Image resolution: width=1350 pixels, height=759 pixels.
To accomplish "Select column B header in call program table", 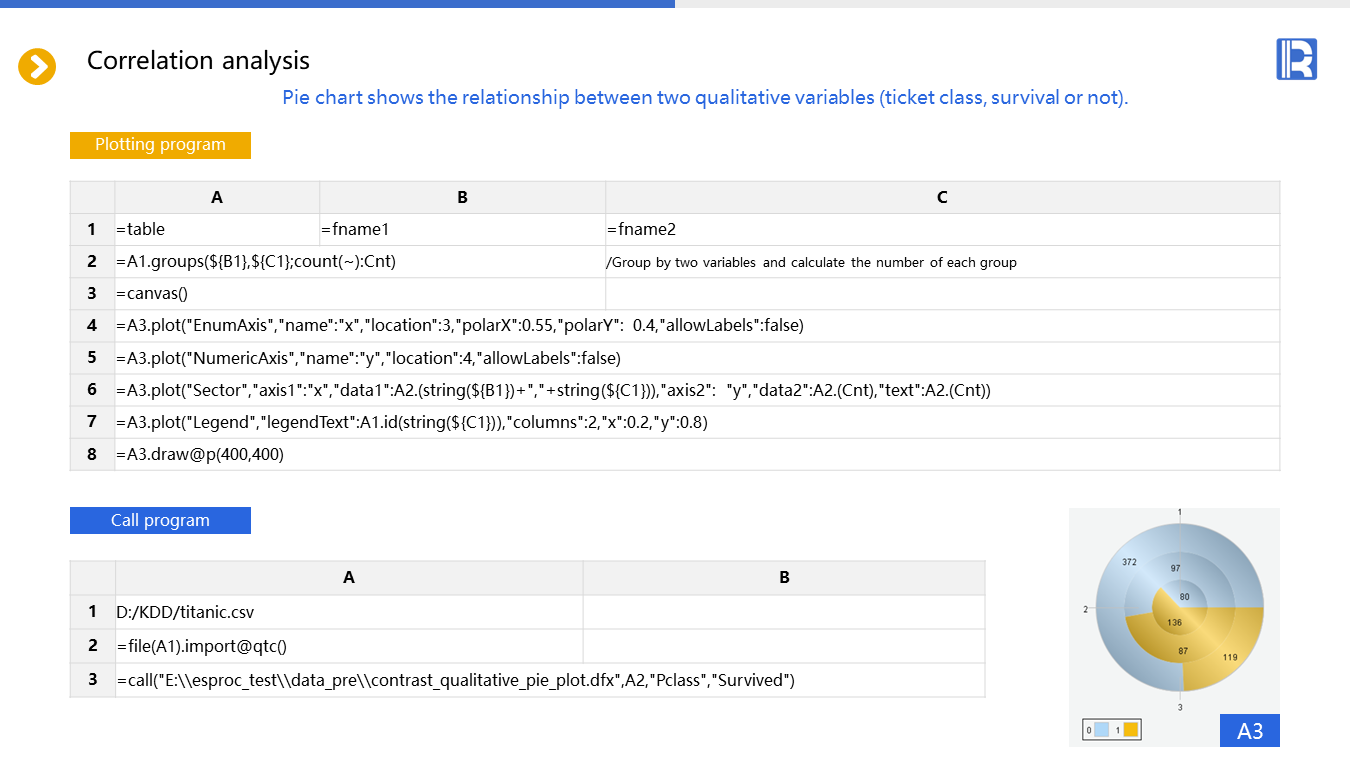I will [784, 577].
